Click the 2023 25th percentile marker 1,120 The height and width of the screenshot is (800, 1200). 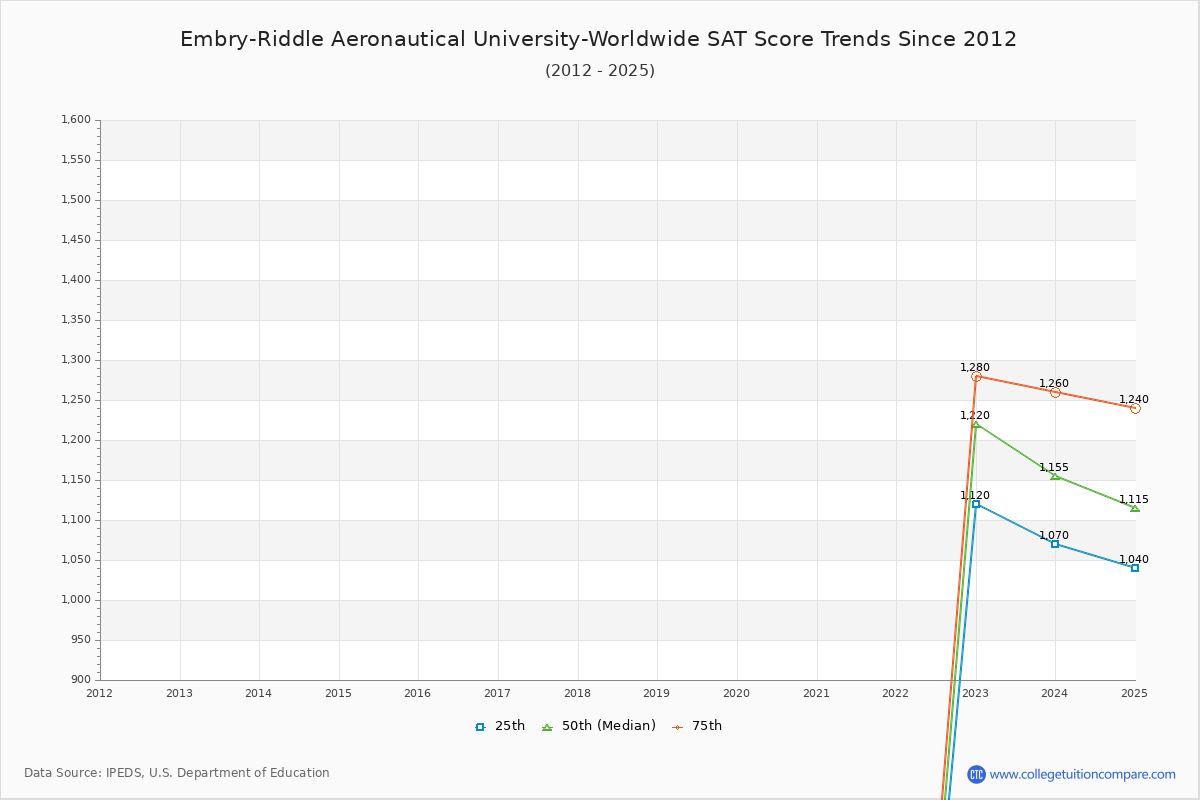976,504
